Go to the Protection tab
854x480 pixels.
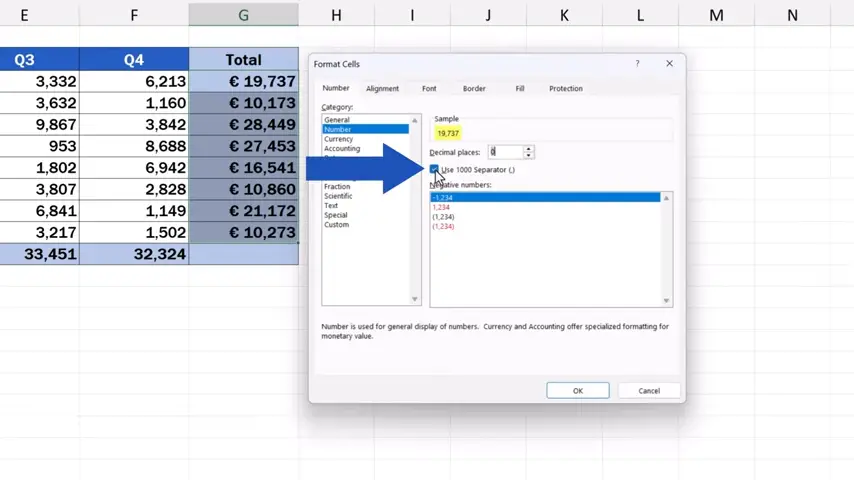(x=565, y=89)
